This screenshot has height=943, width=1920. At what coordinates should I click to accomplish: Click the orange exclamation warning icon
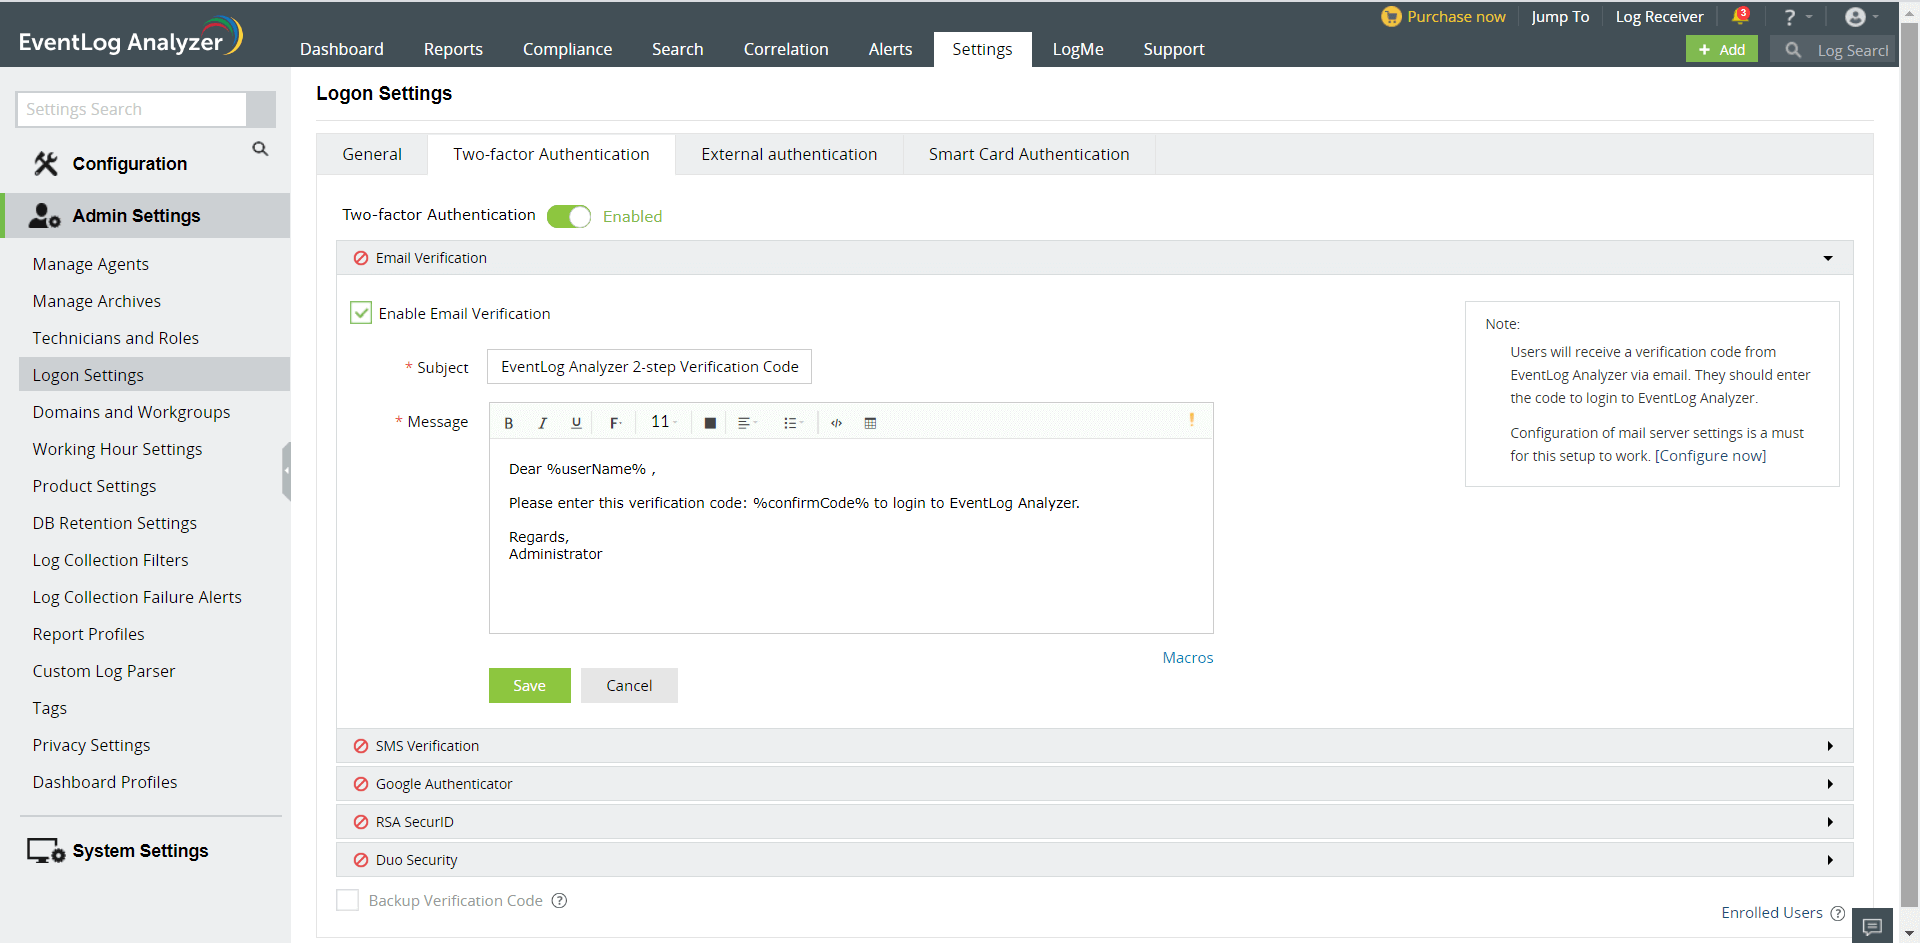pyautogui.click(x=1191, y=420)
